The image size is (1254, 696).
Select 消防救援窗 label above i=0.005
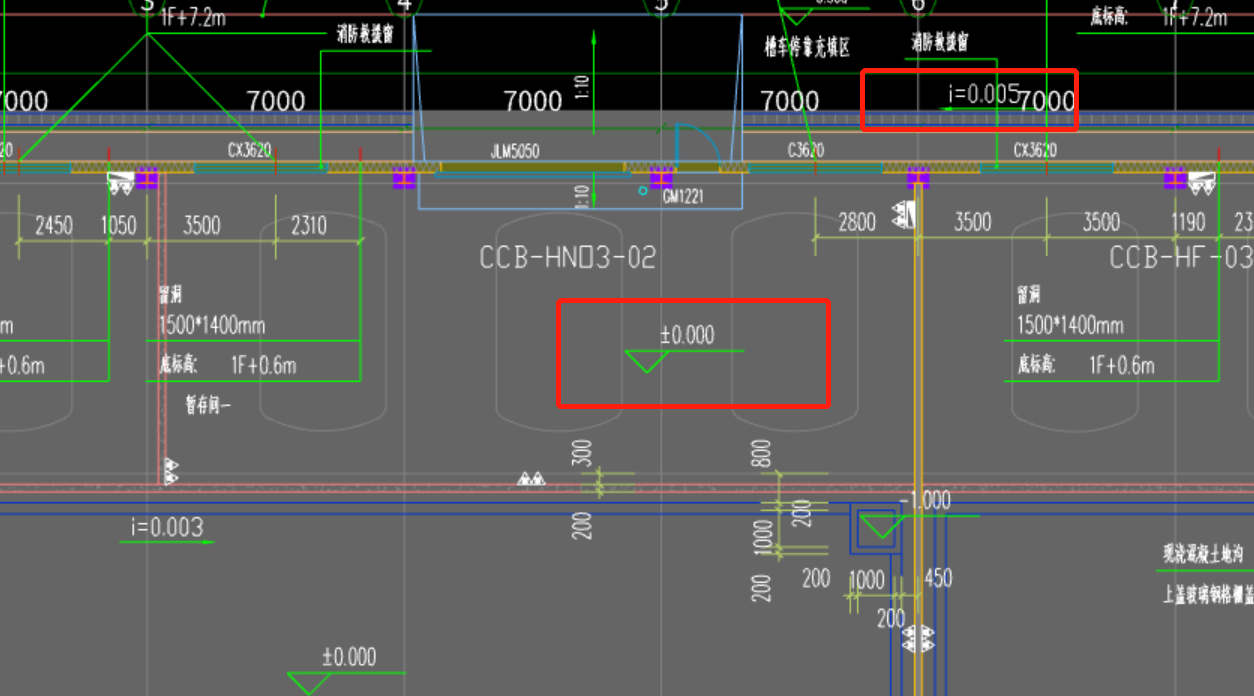[939, 43]
